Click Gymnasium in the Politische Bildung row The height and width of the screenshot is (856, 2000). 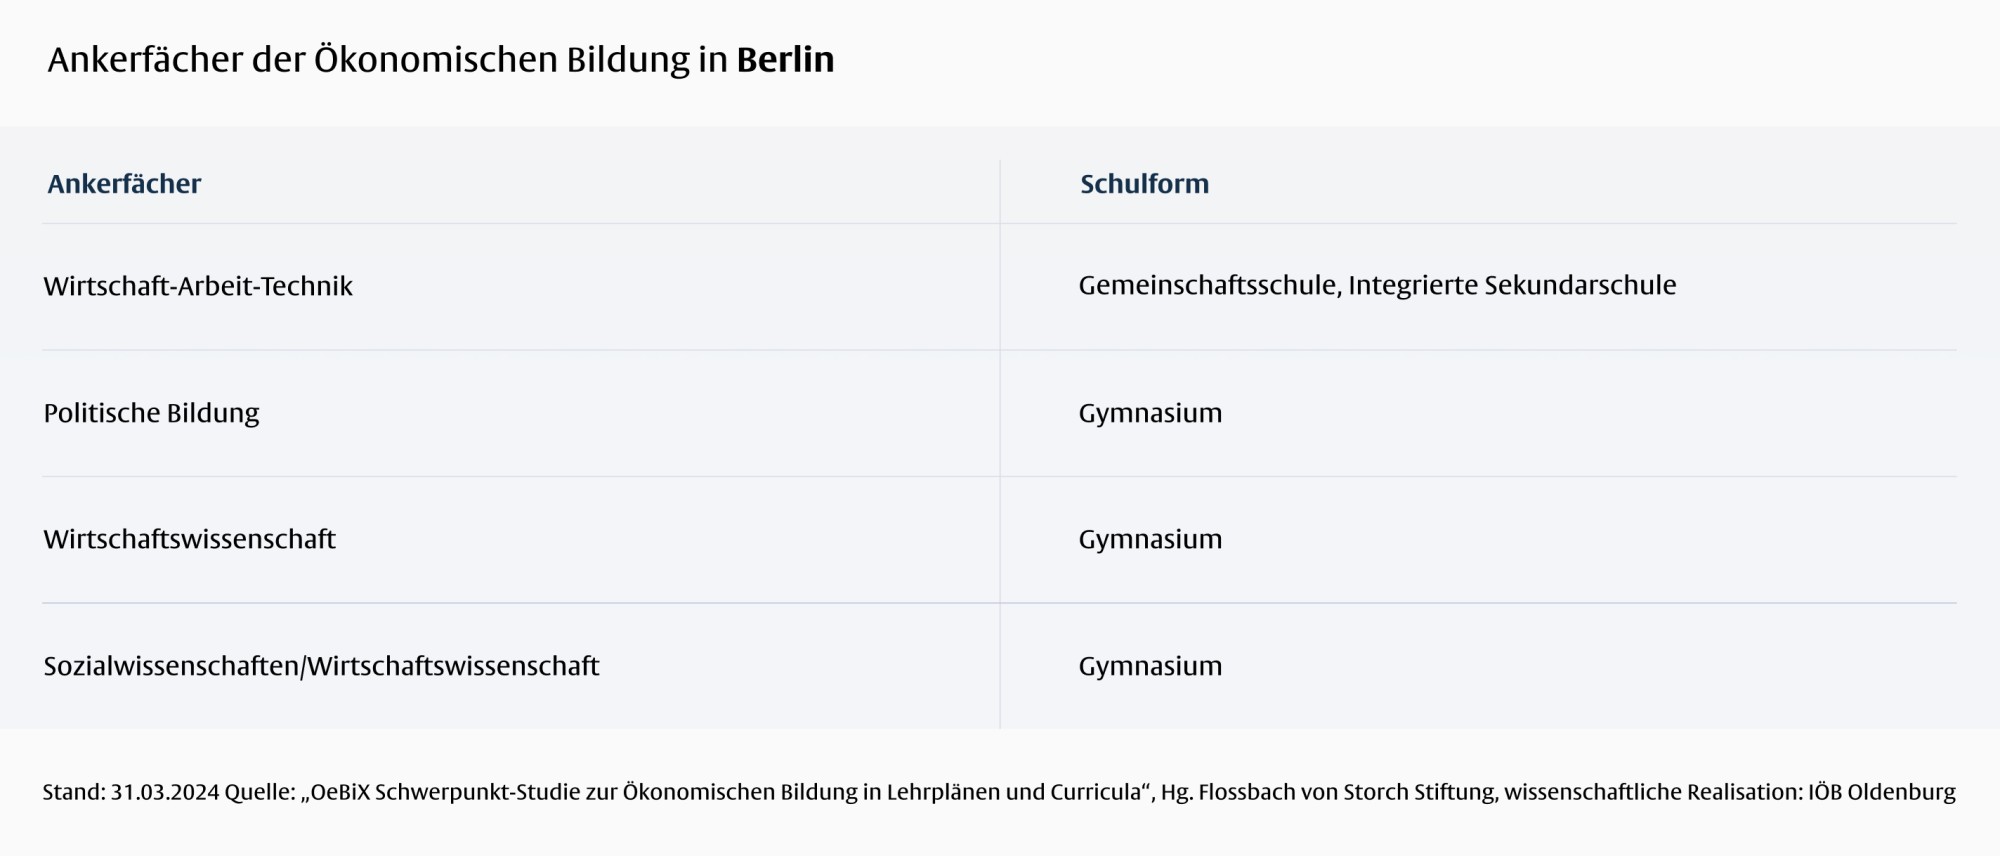[x=1150, y=413]
